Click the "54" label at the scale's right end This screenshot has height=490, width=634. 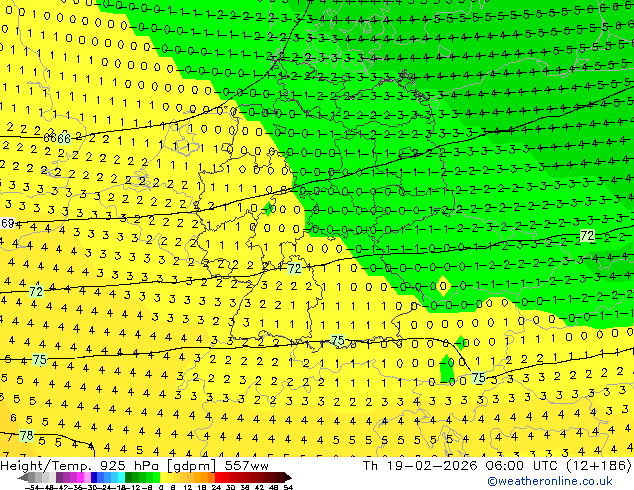click(288, 487)
